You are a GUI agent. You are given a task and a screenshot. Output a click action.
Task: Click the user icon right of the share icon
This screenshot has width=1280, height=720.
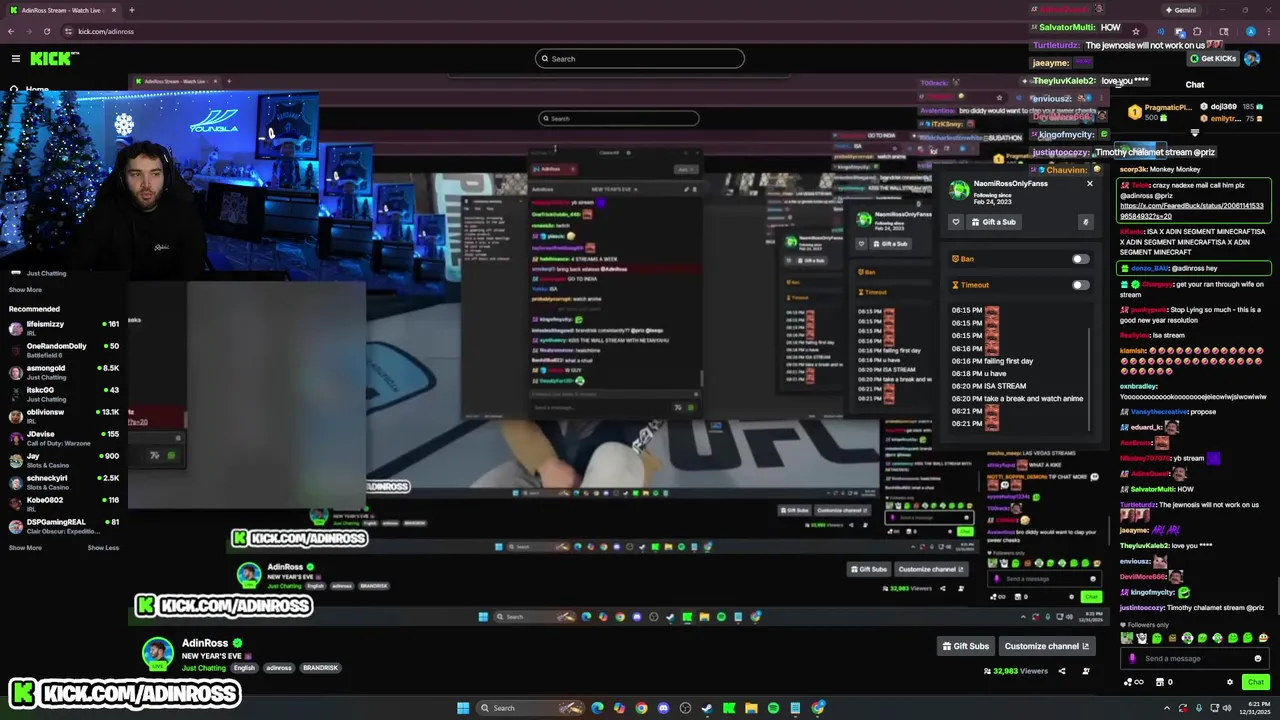click(1086, 671)
